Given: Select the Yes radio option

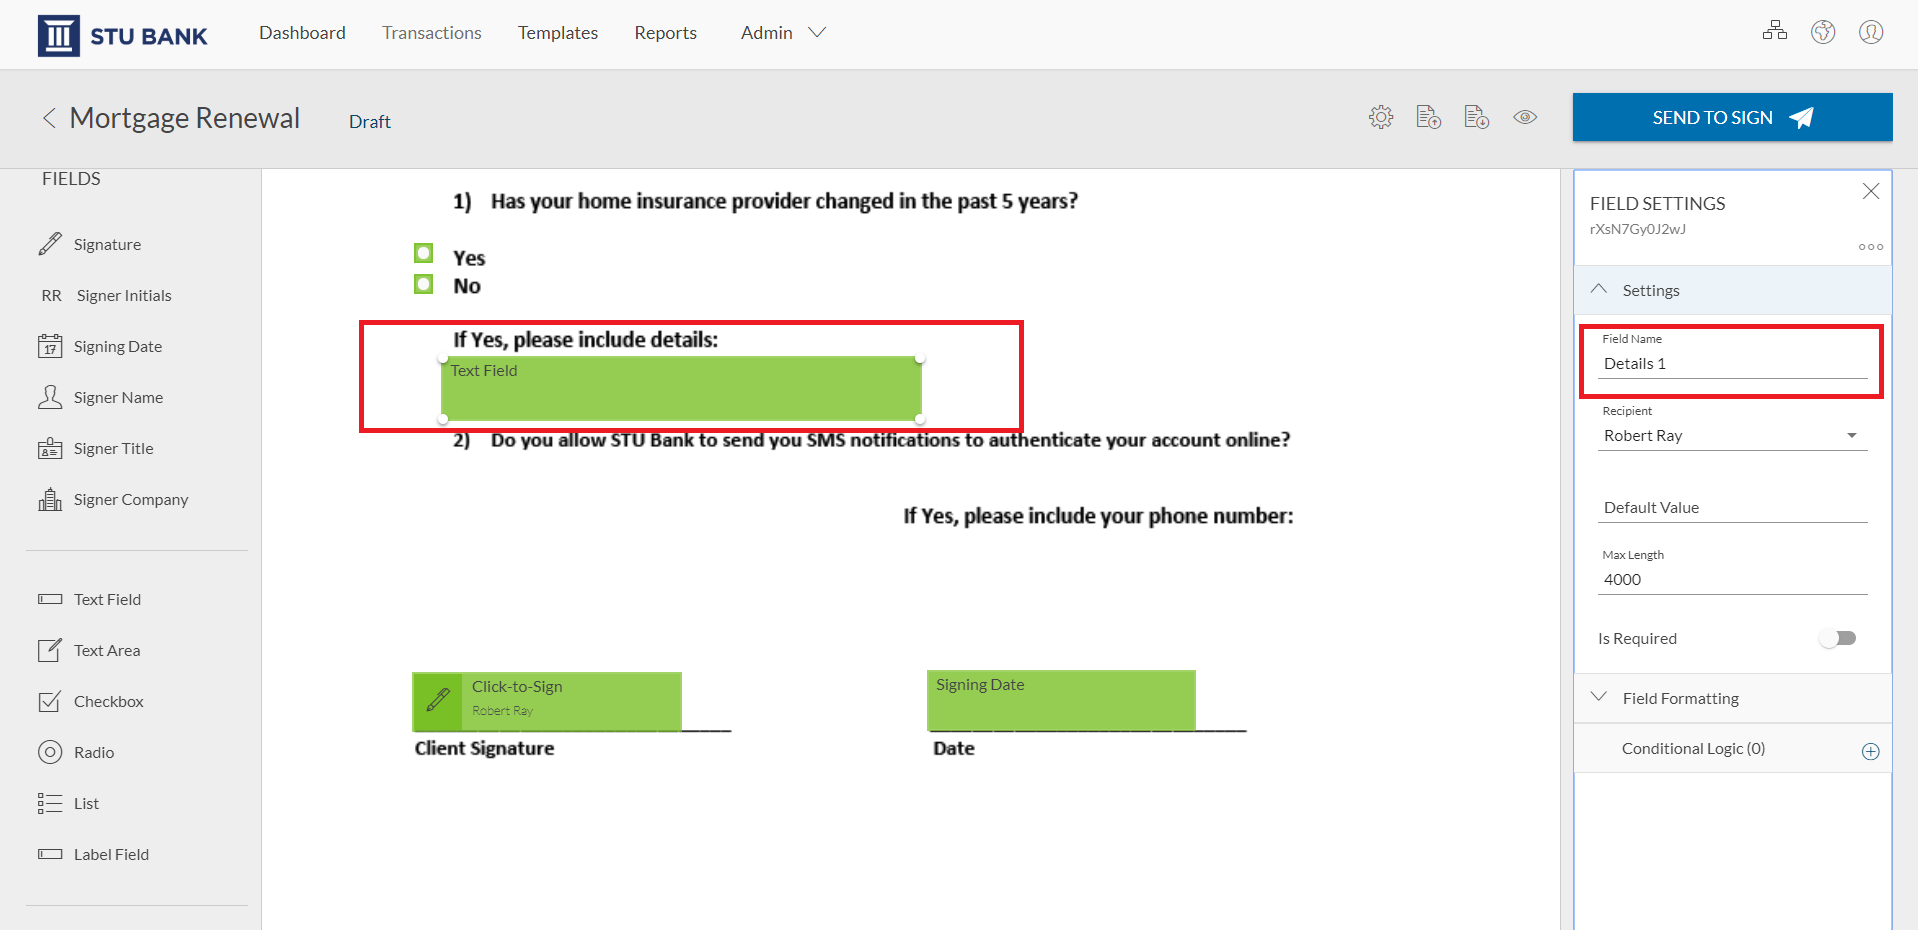Looking at the screenshot, I should (424, 253).
